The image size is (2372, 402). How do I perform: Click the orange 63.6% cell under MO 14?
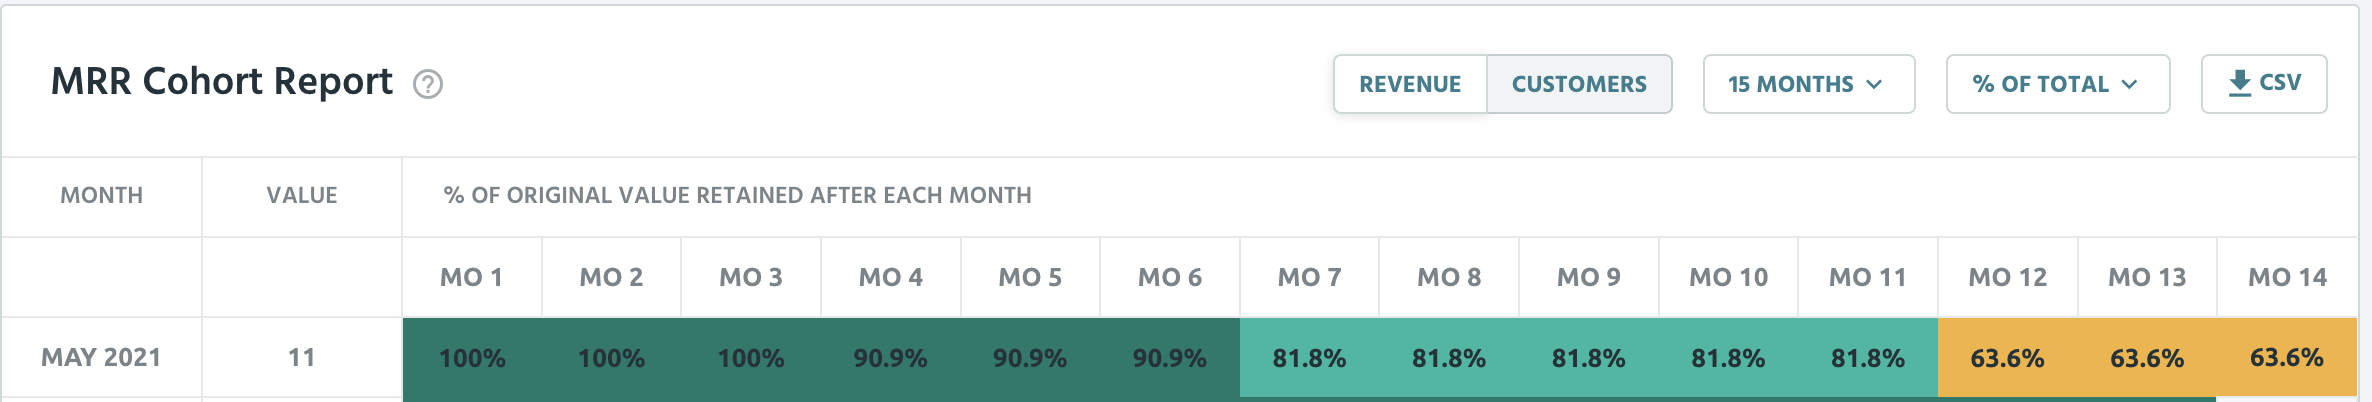pyautogui.click(x=2287, y=358)
